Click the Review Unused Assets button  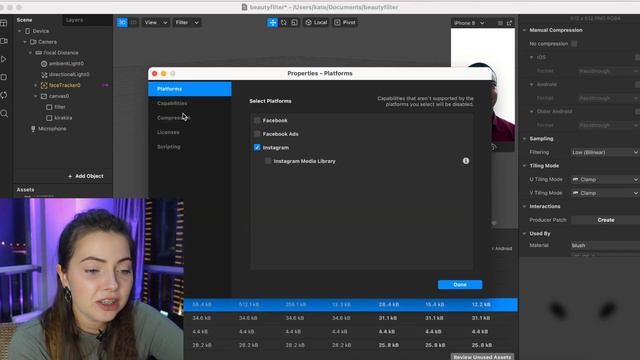tap(482, 357)
